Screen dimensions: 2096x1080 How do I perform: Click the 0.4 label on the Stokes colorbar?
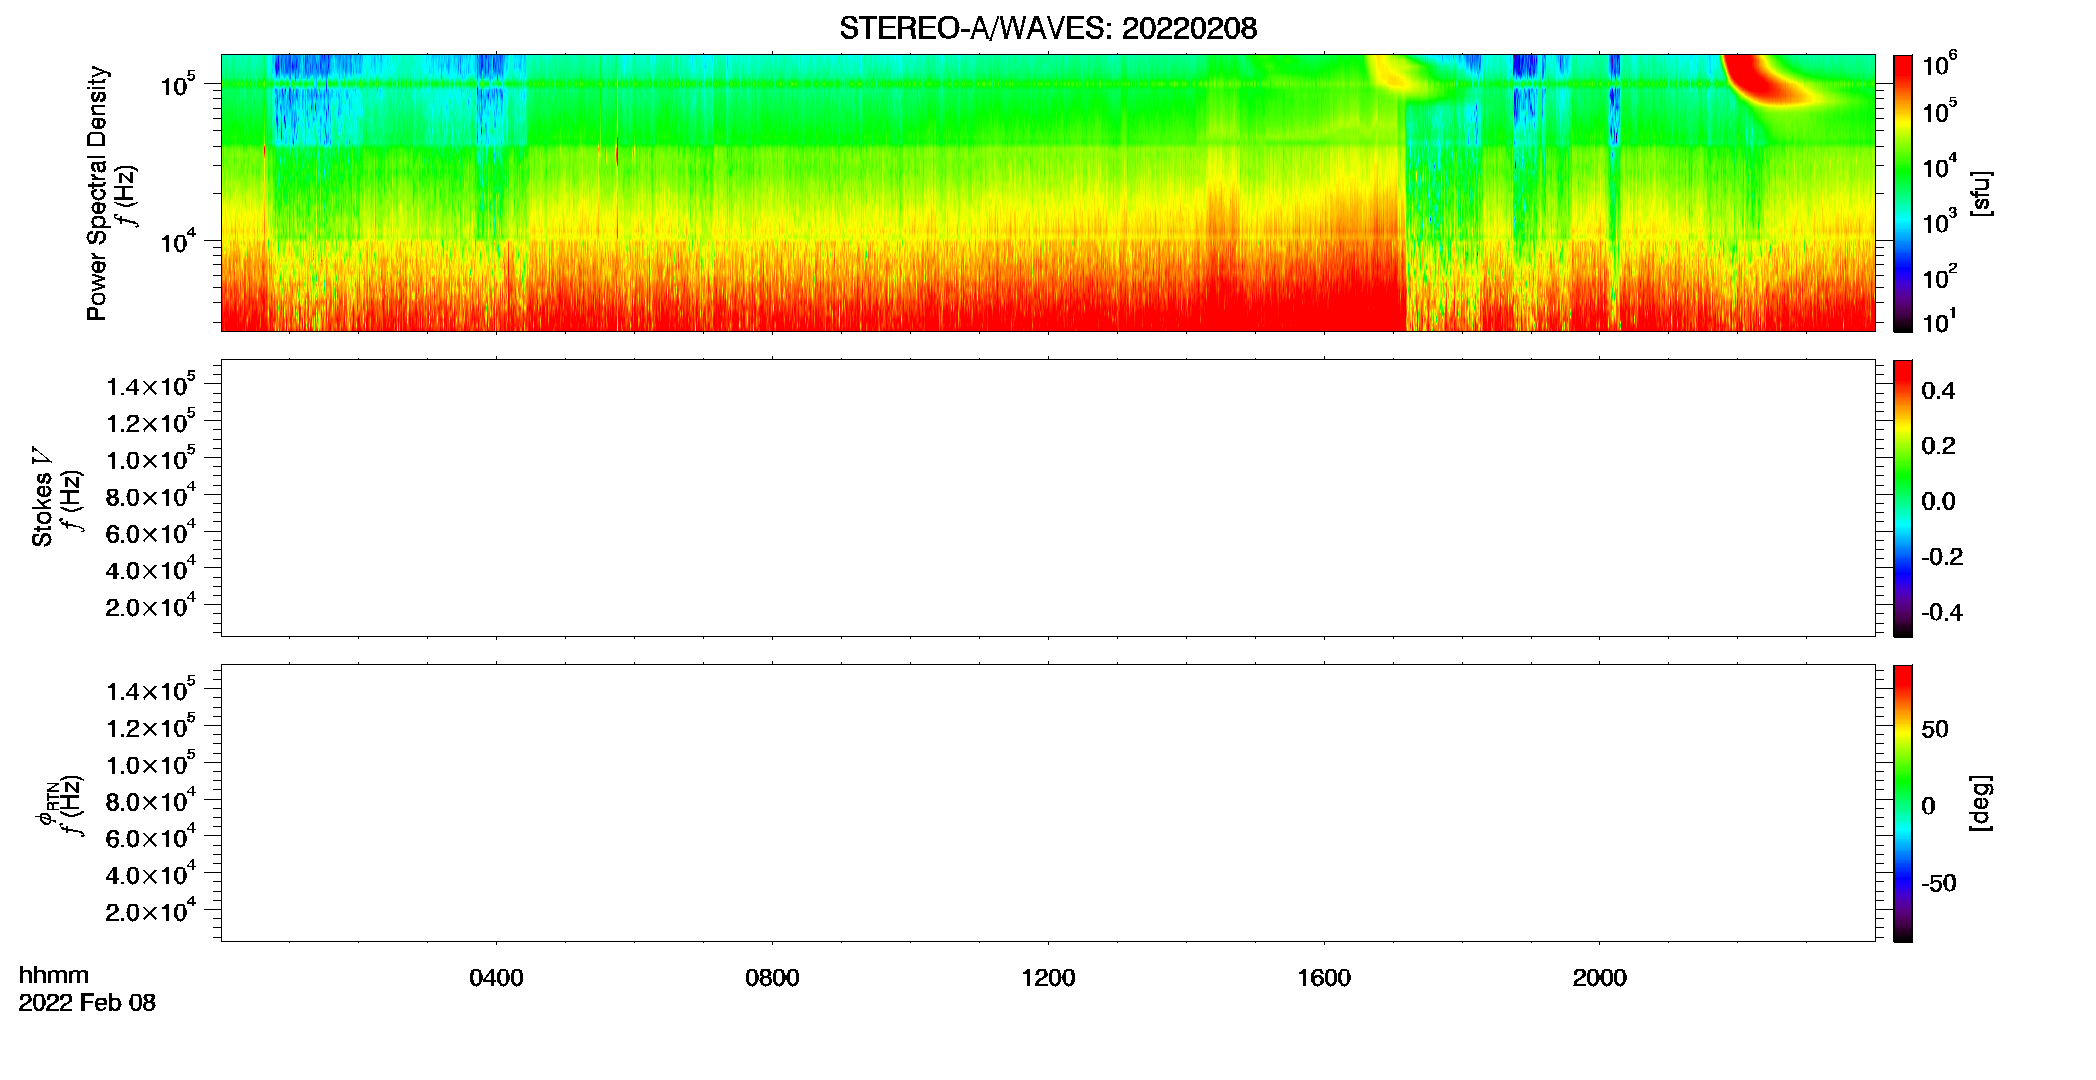click(x=1938, y=391)
